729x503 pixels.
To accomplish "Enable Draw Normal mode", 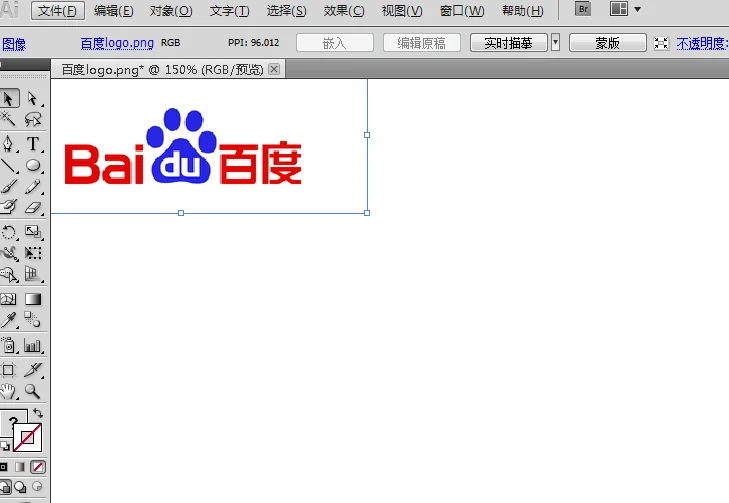I will 5,487.
